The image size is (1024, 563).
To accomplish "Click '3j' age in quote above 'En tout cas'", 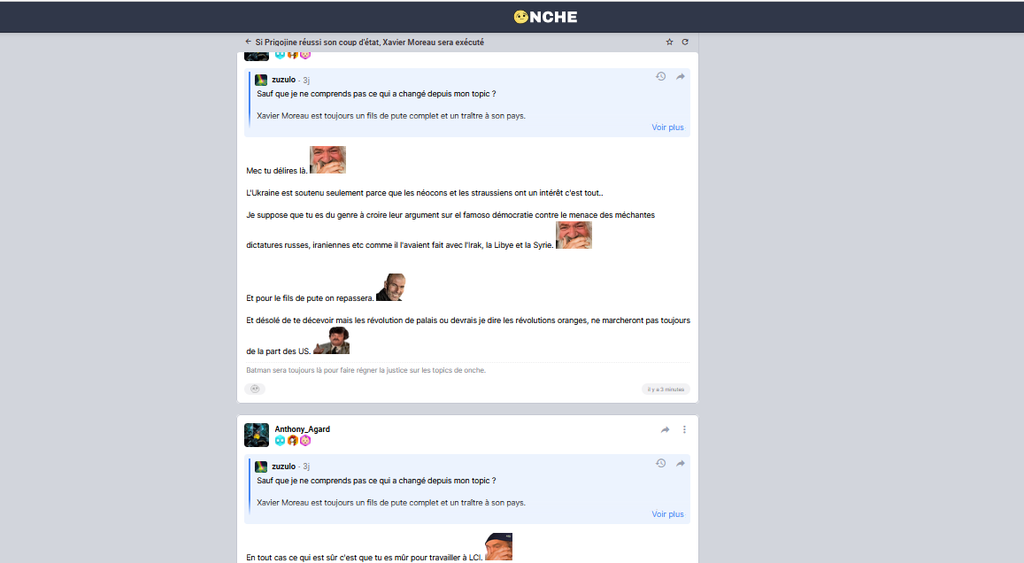I will point(306,466).
